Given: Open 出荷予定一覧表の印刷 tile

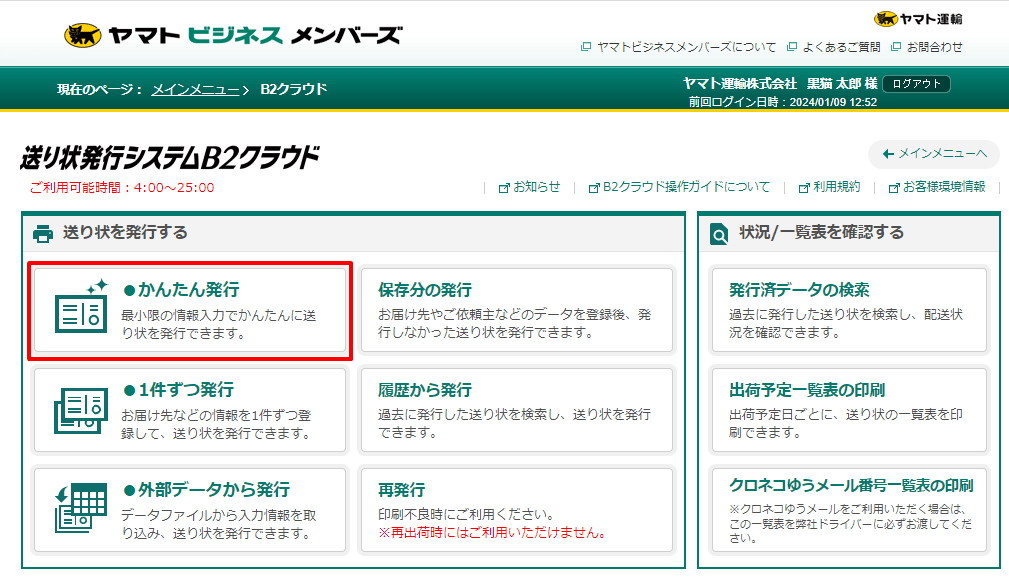Looking at the screenshot, I should [848, 410].
